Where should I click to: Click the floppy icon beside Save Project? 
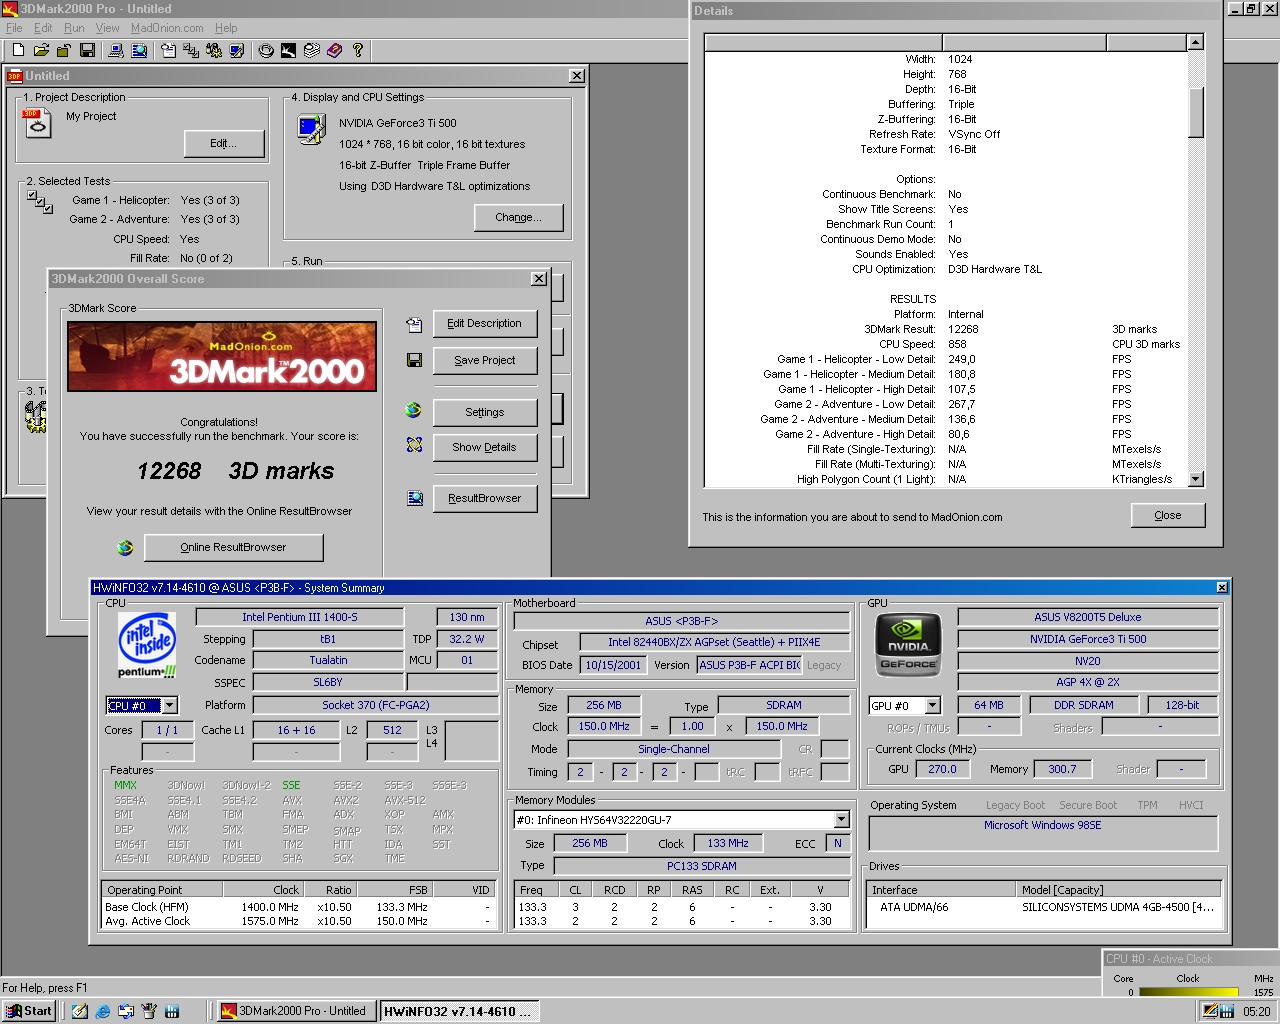pyautogui.click(x=414, y=360)
